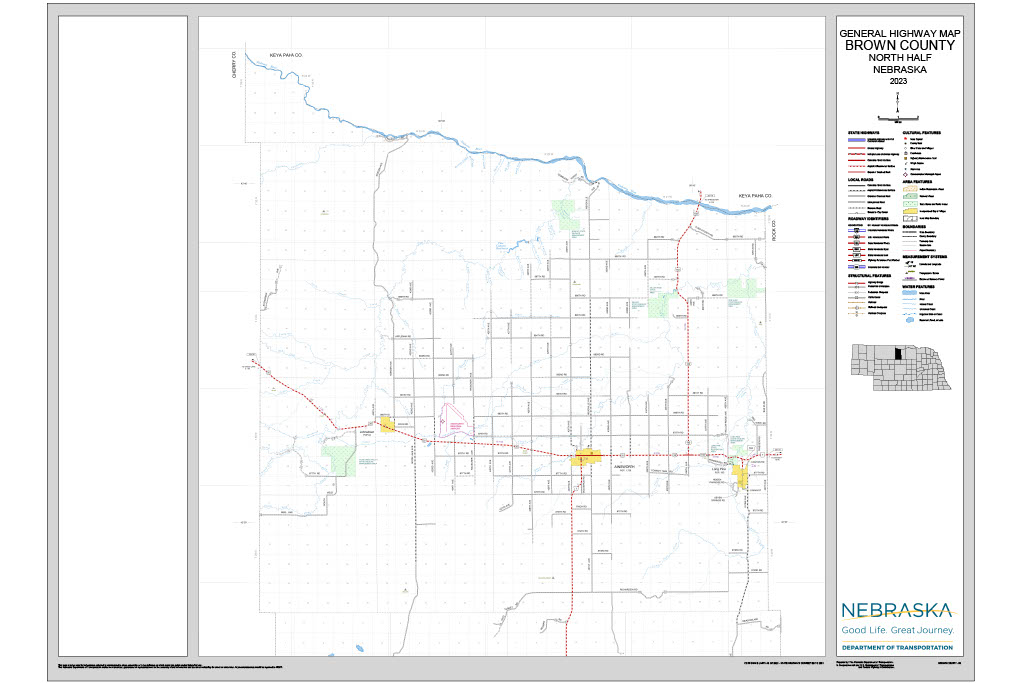This screenshot has width=1024, height=683.
Task: Click the purple-blue swatch under State Highways
Action: point(856,140)
